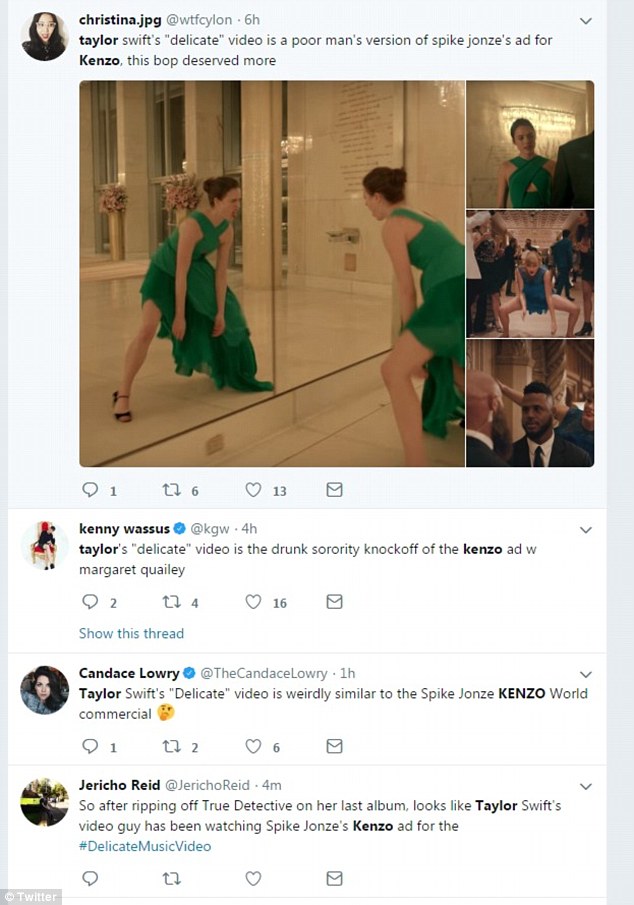Open the man in suit thumbnail
This screenshot has height=905, width=634.
(530, 403)
